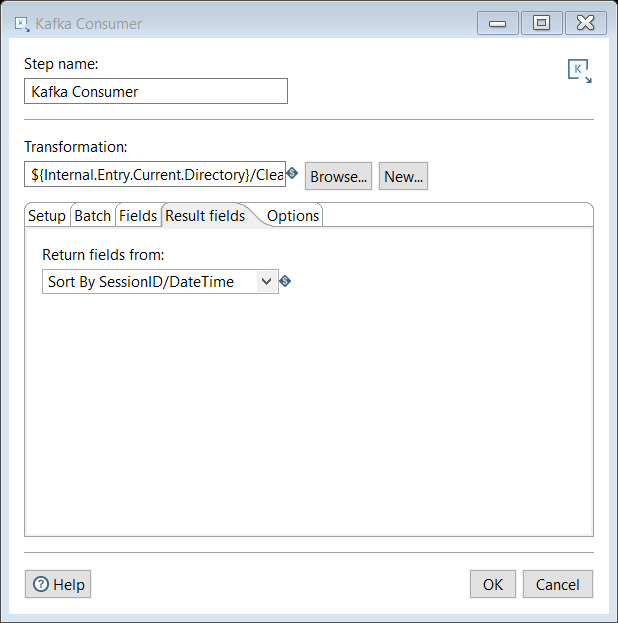Click the 'Step name:' label
Image resolution: width=618 pixels, height=623 pixels.
click(x=61, y=64)
